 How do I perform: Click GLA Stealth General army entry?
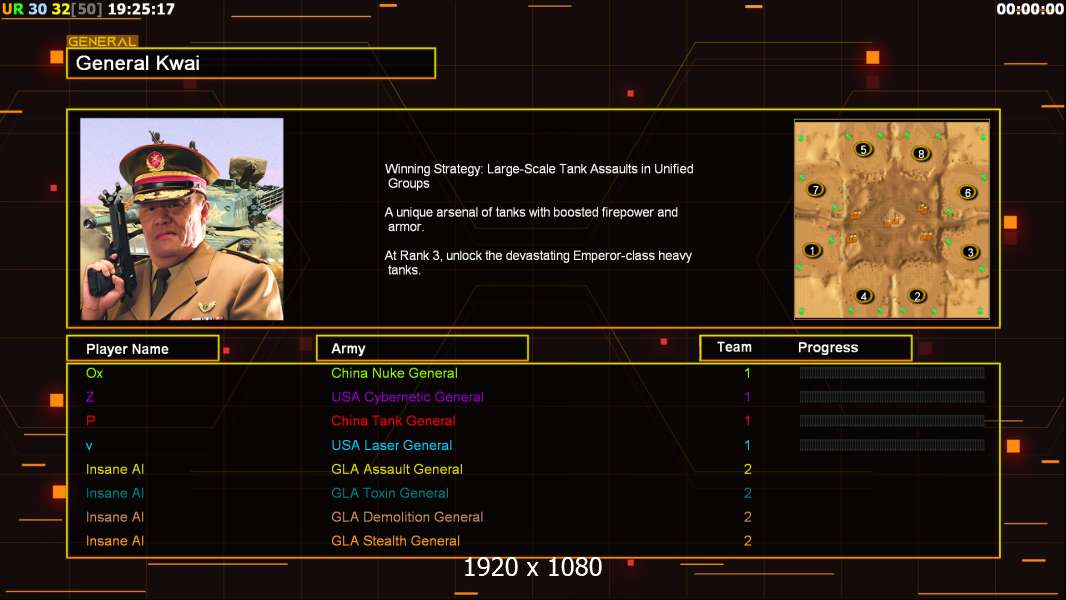point(396,541)
